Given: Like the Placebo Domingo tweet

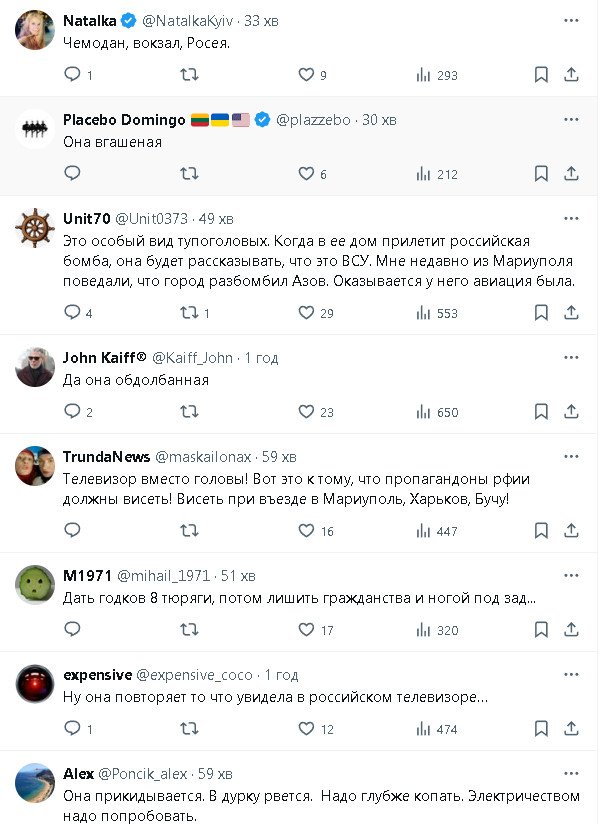Looking at the screenshot, I should pos(307,174).
